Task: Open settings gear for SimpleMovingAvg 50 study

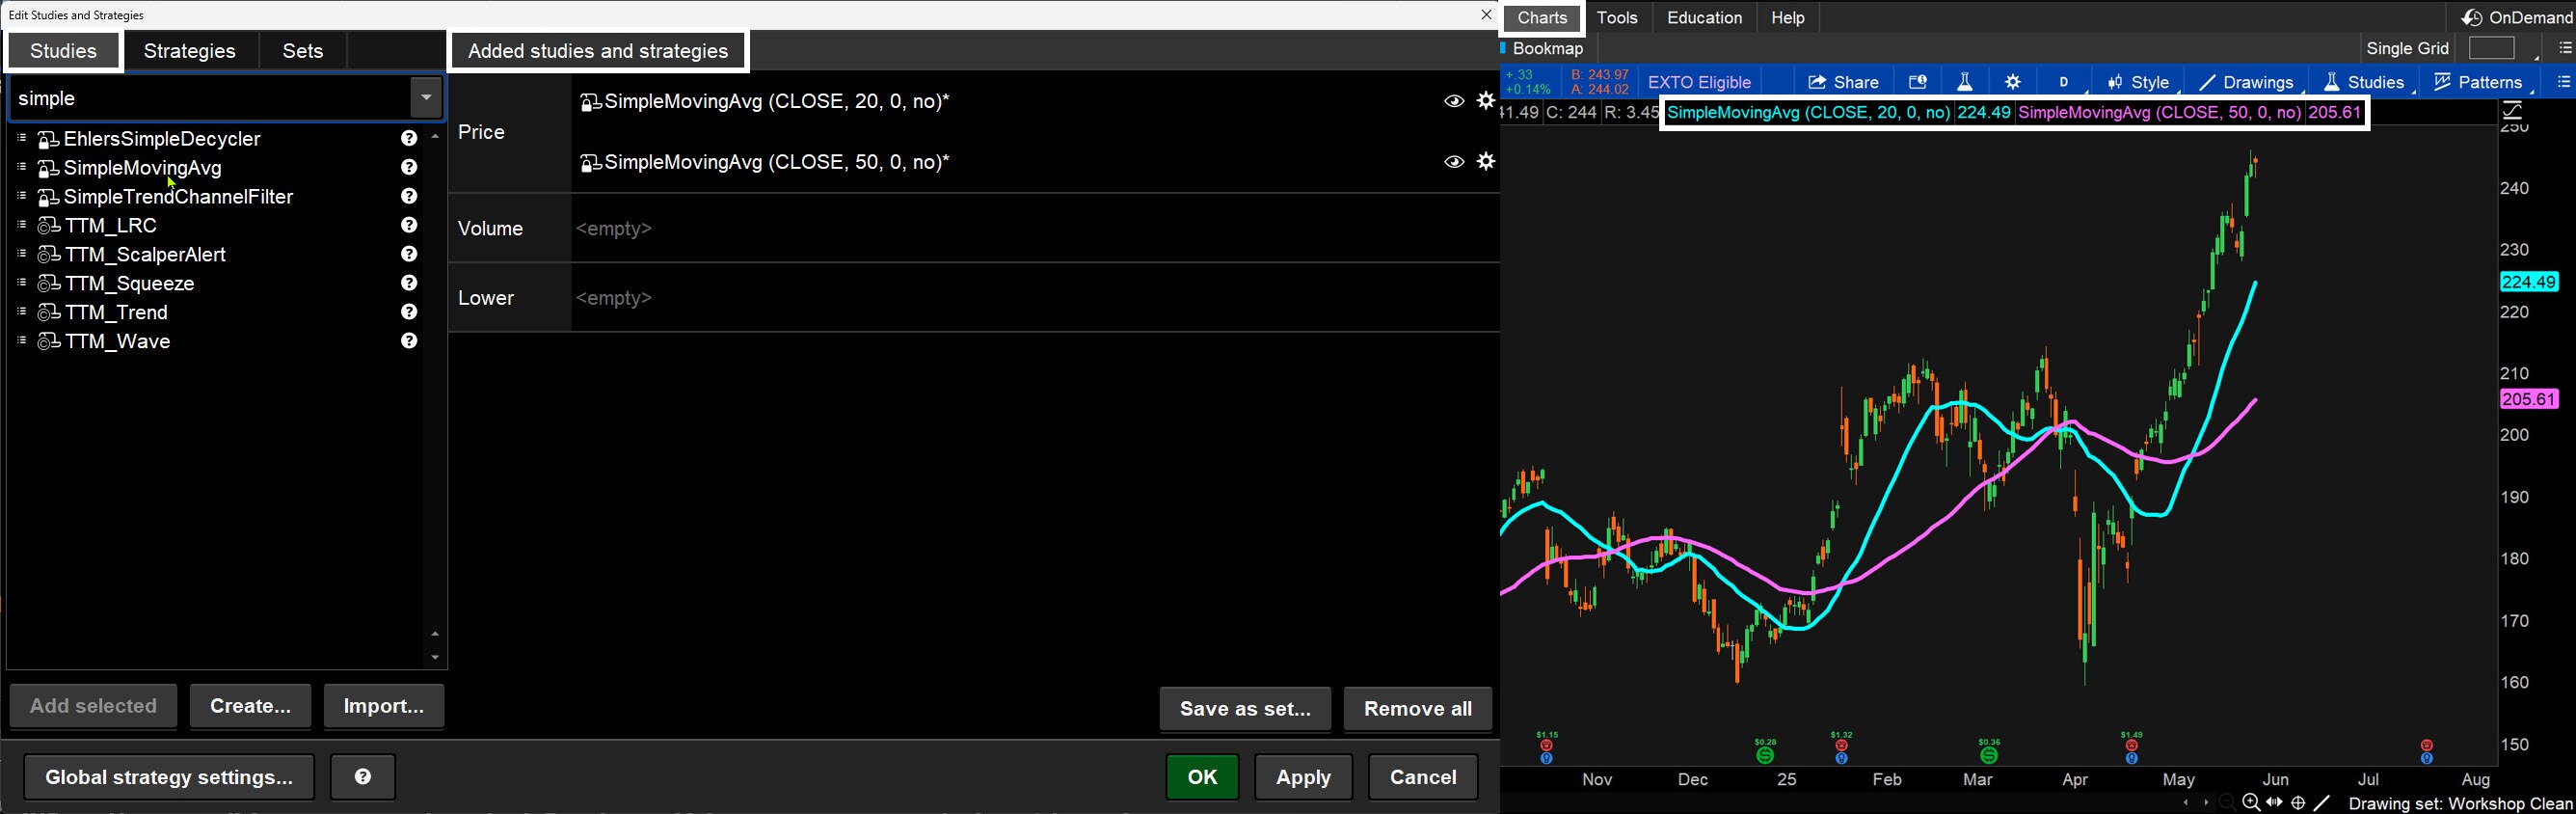Action: [x=1486, y=162]
